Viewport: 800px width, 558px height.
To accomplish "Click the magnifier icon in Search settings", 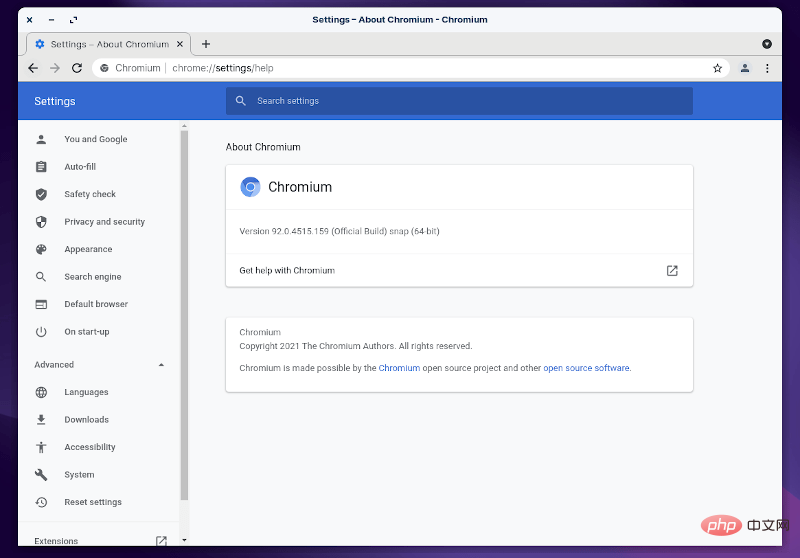I will coord(241,101).
